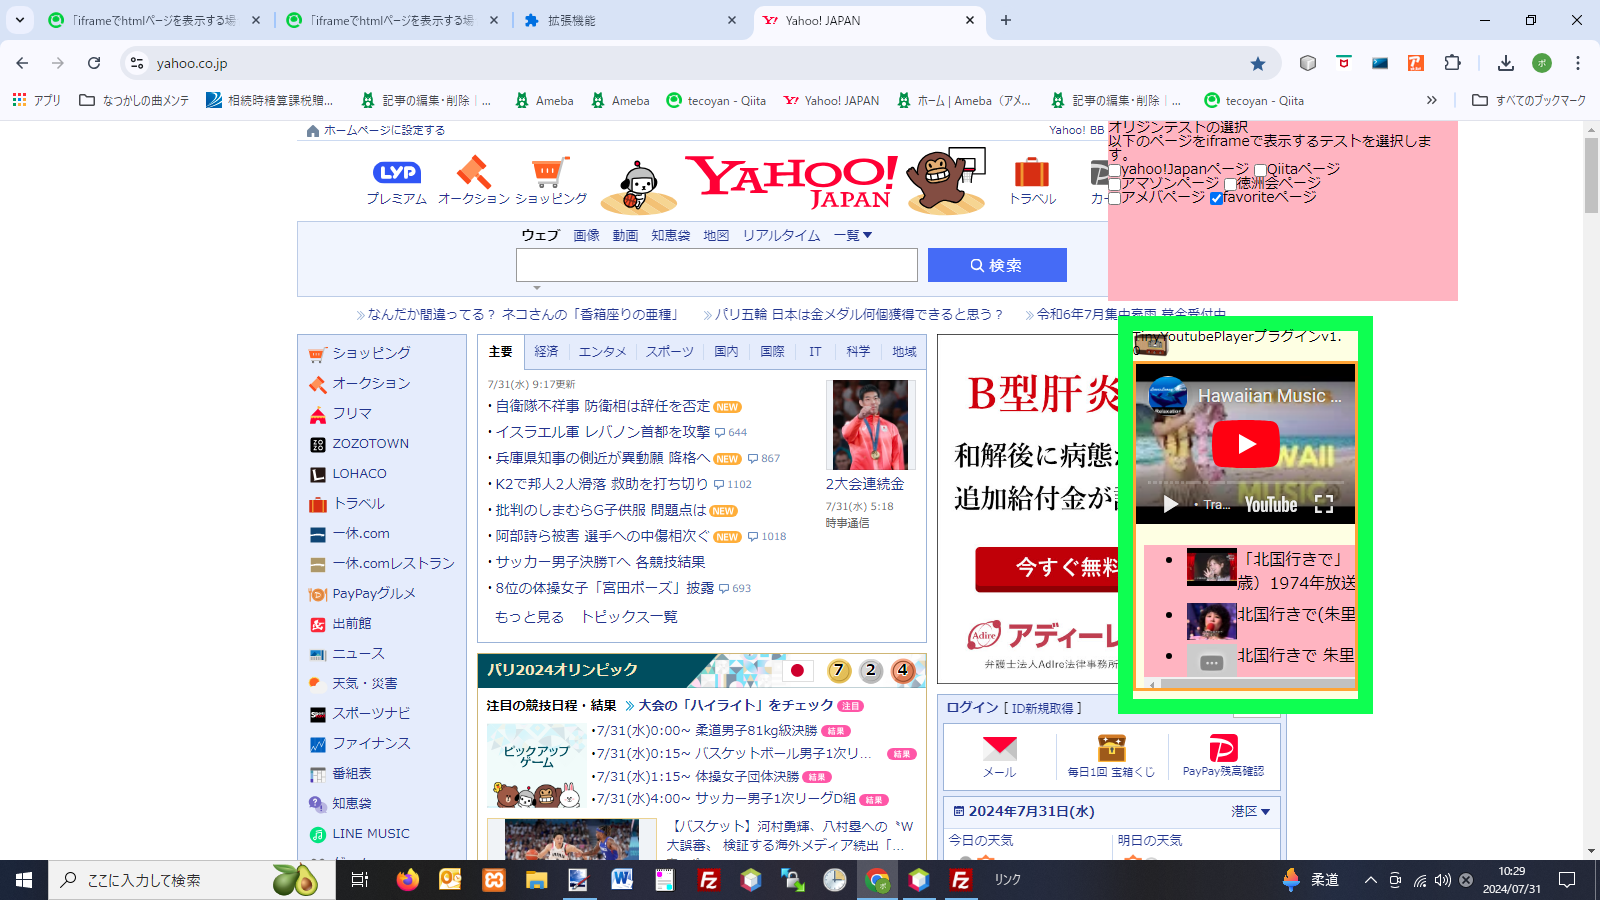Expand the bookmarks overflow chevron
This screenshot has width=1600, height=900.
[x=1433, y=99]
